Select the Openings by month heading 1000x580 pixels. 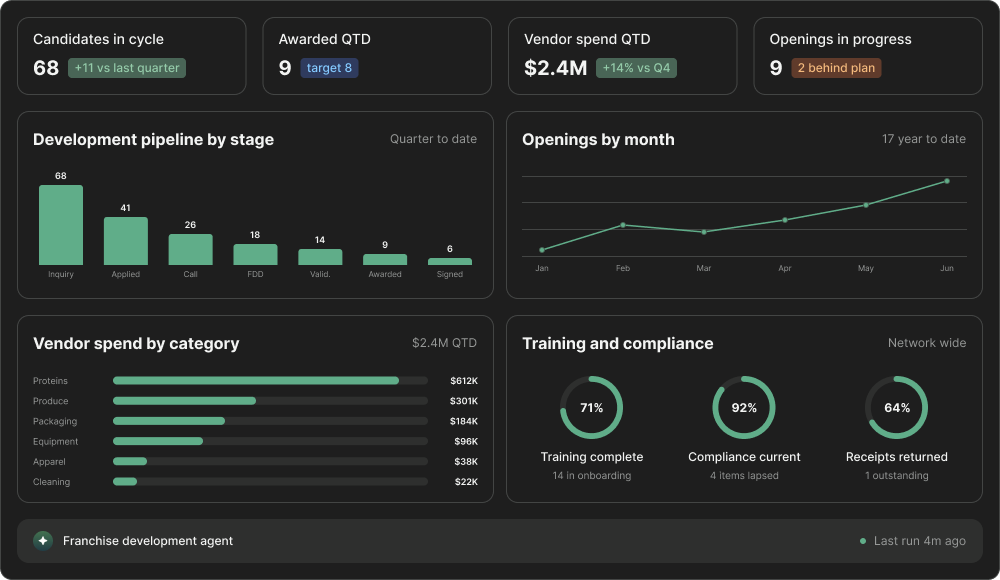[x=598, y=139]
